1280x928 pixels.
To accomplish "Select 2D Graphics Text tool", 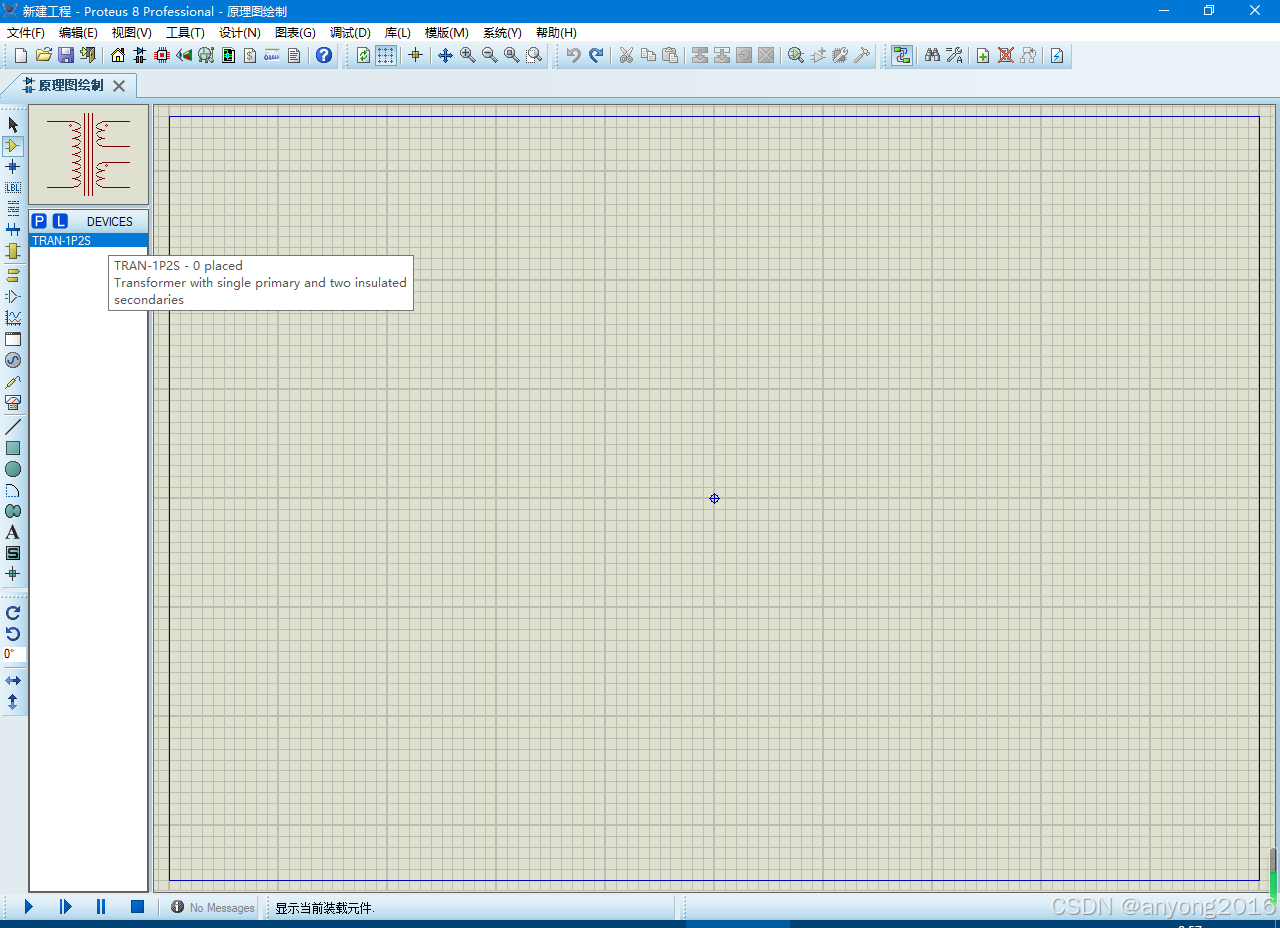I will 13,532.
